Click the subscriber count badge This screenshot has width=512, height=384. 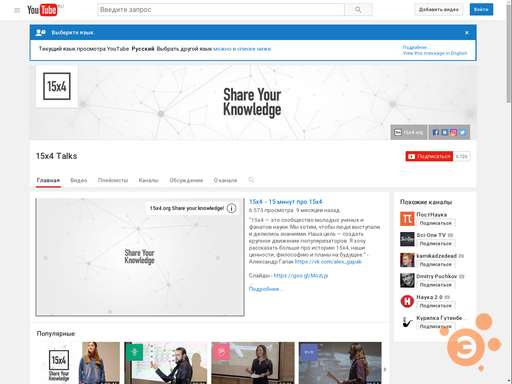tap(462, 156)
